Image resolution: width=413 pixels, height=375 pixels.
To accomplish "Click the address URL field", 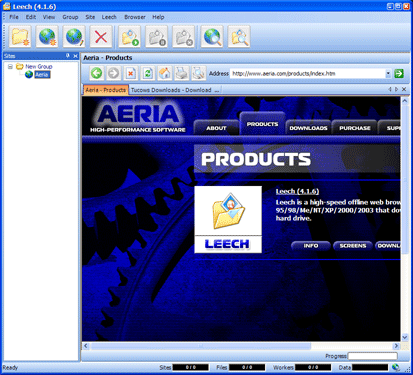I will (308, 73).
